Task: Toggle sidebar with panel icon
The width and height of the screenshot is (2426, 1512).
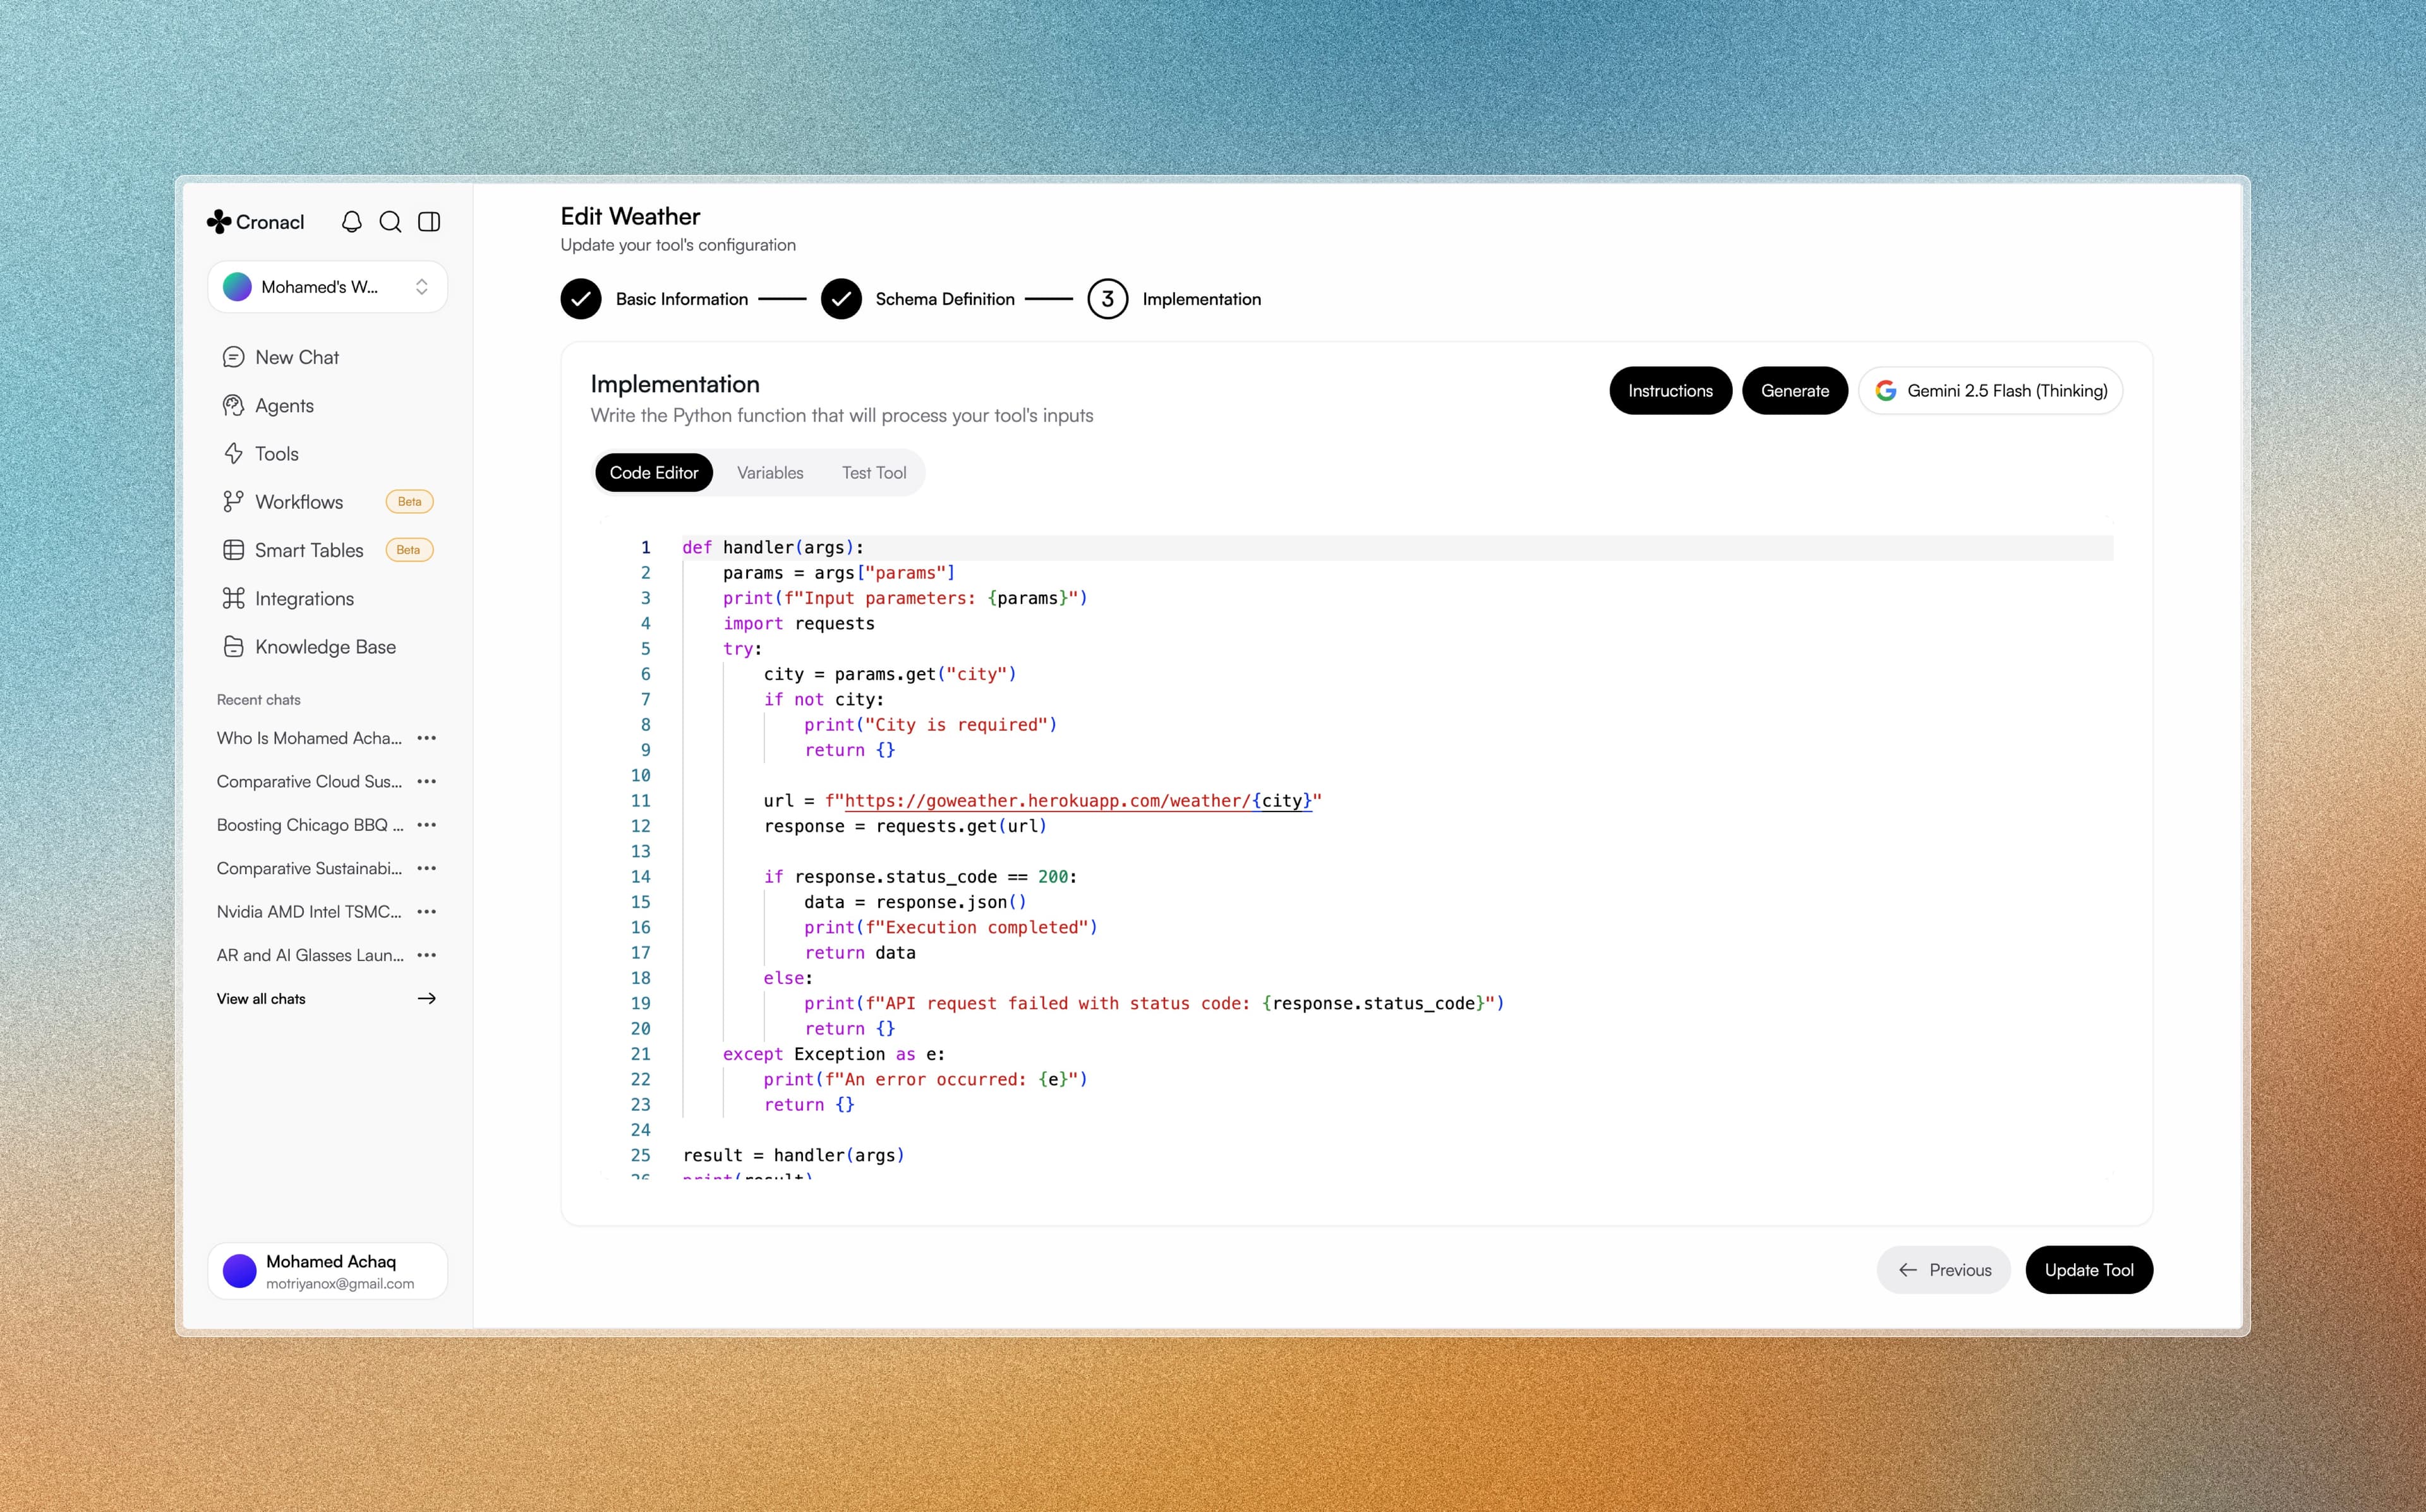Action: tap(429, 222)
